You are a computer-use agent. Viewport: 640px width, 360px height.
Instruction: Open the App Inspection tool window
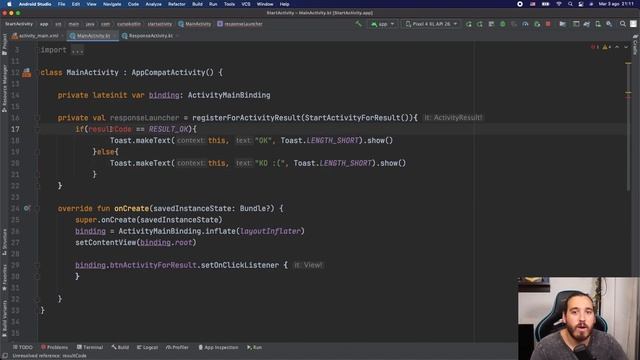218,347
